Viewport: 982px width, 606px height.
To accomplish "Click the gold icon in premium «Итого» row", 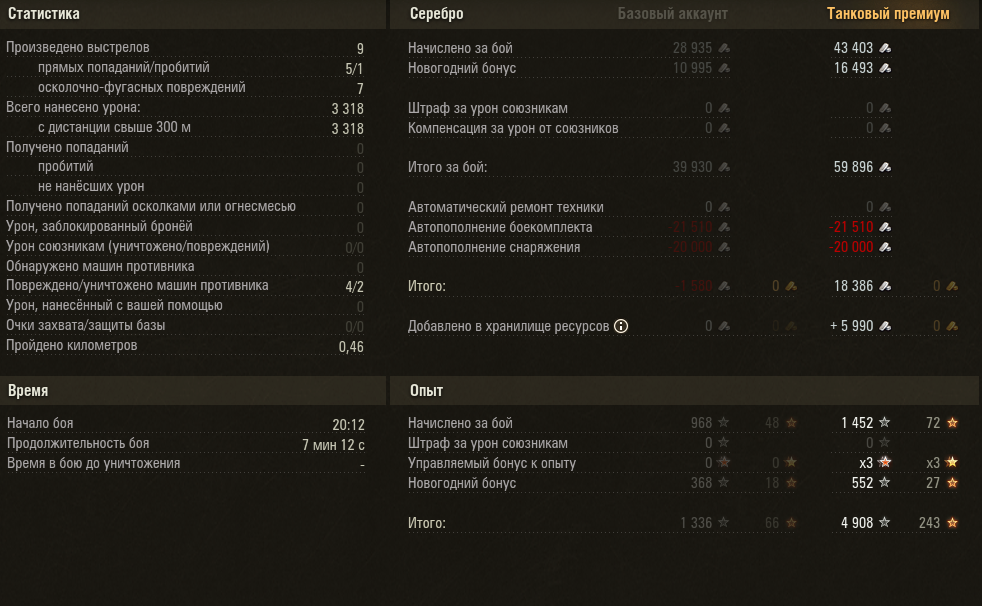I will tap(953, 286).
